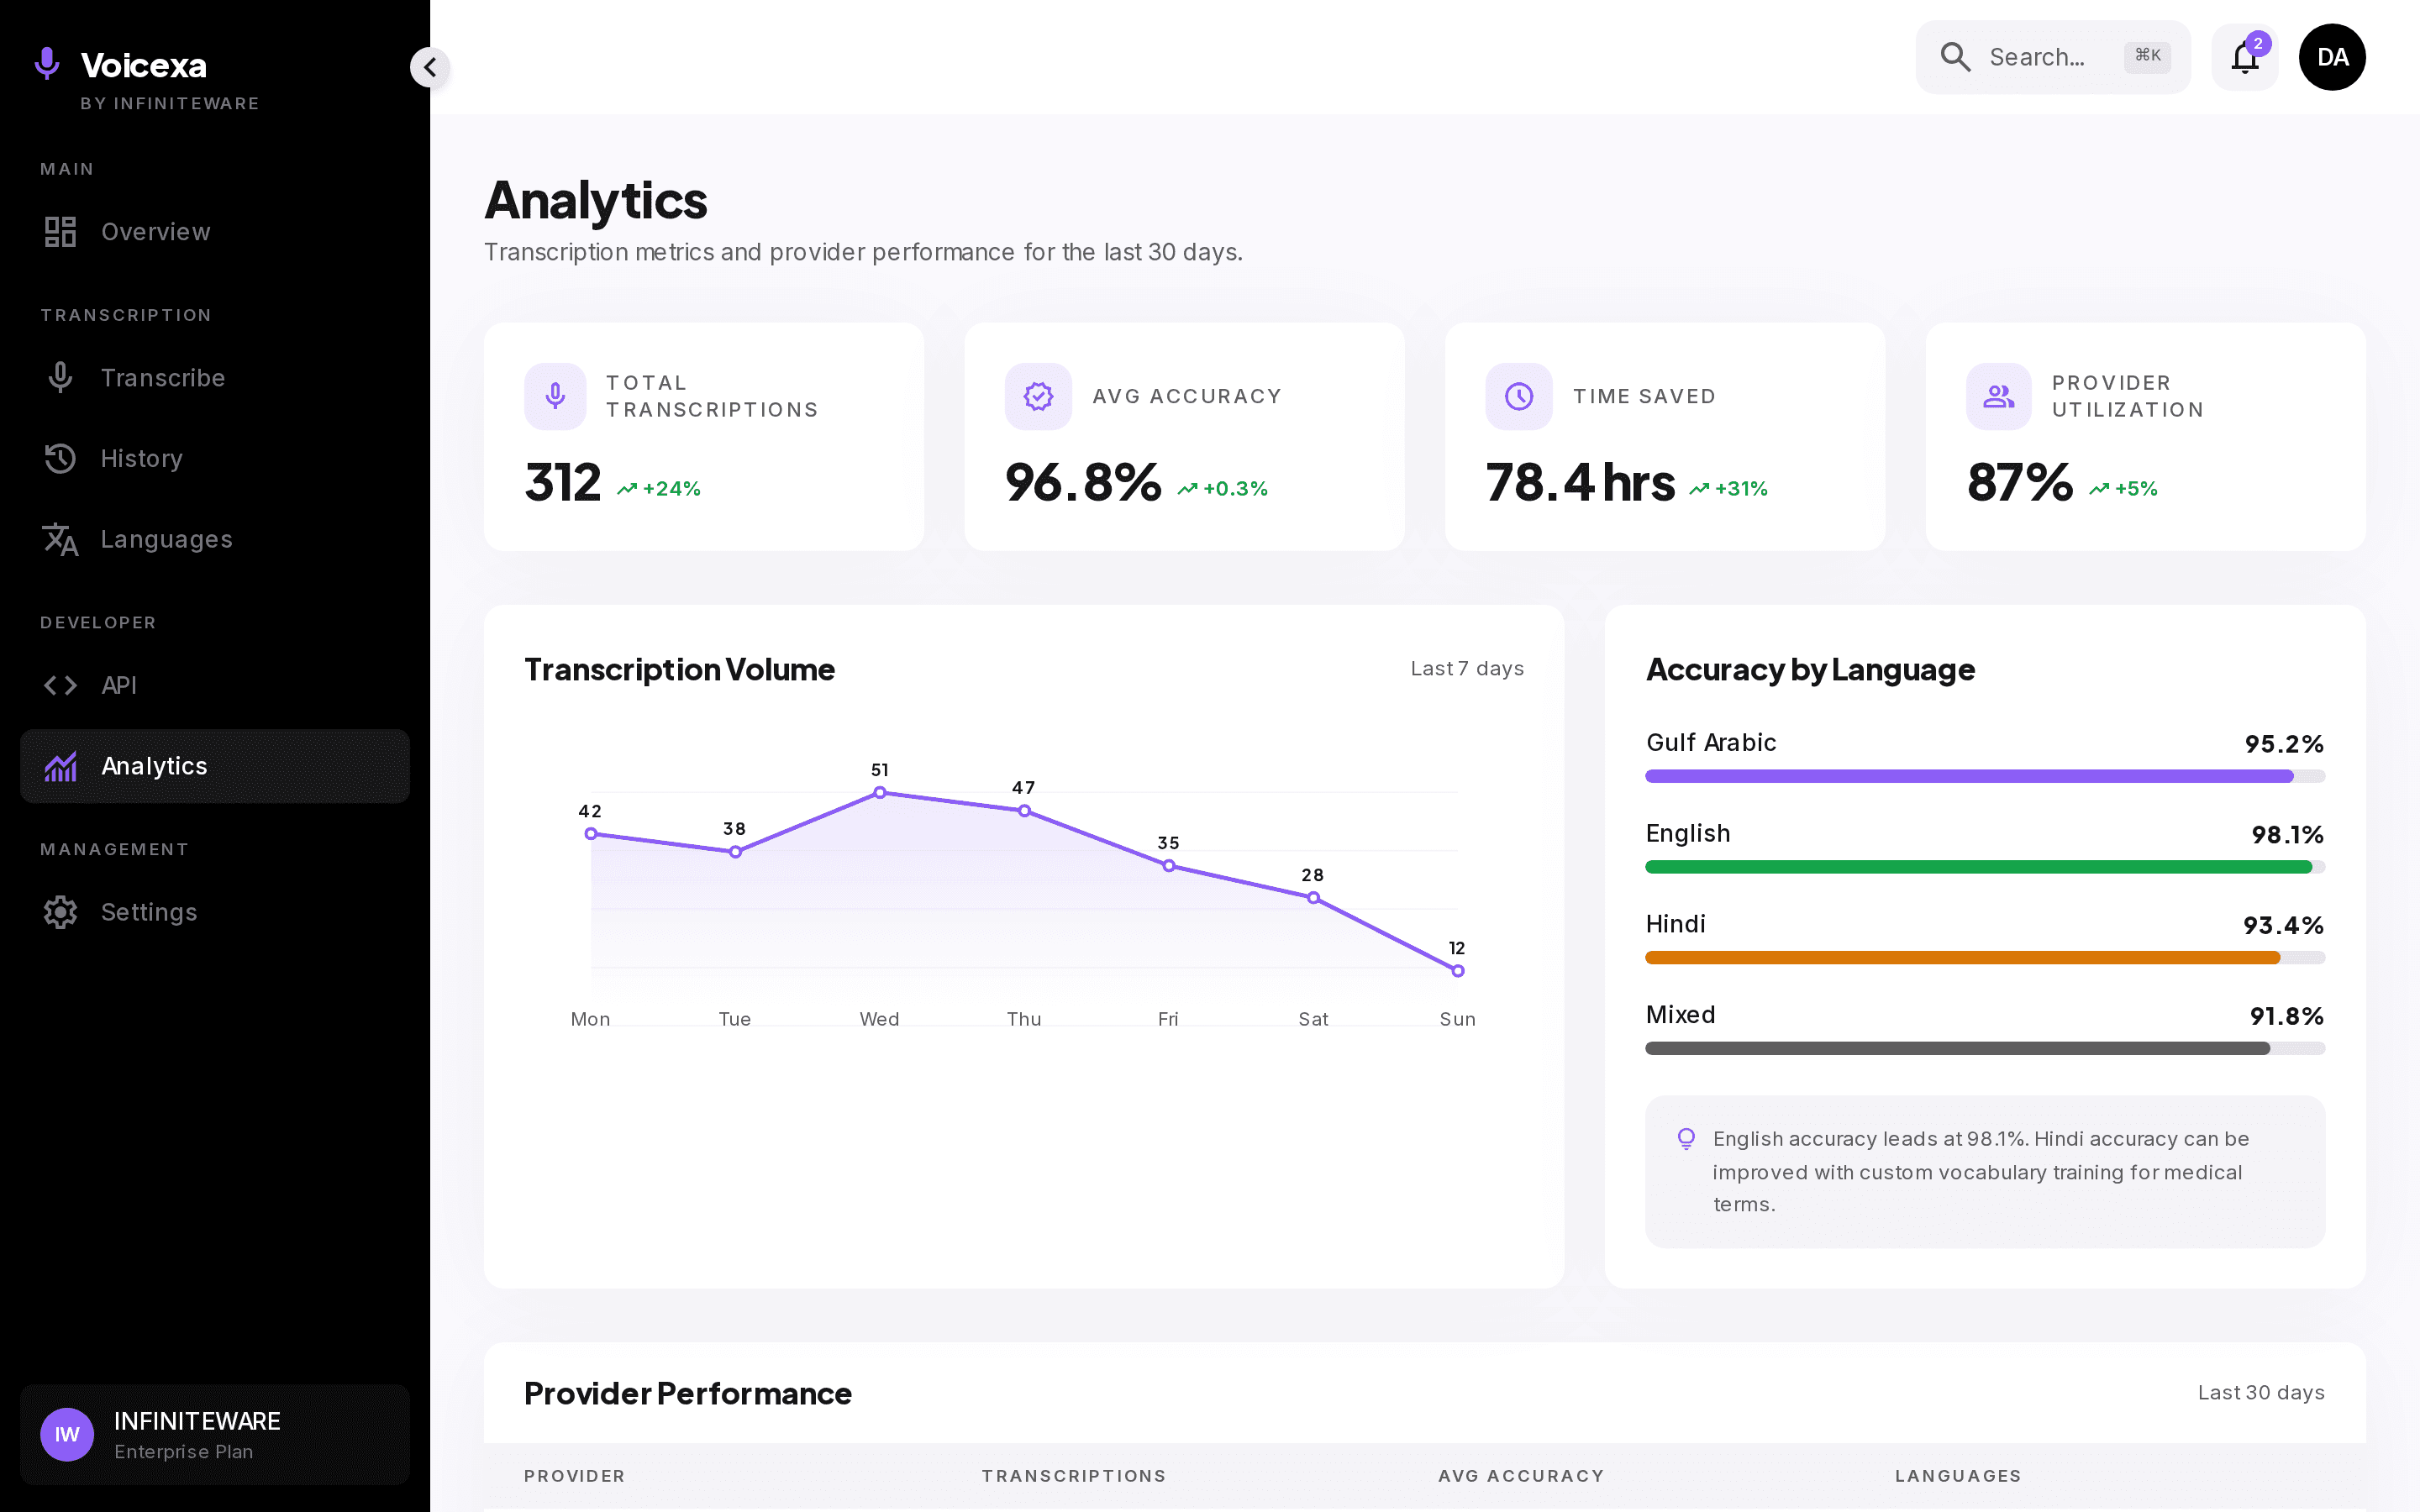The height and width of the screenshot is (1512, 2420).
Task: Click the English green accuracy bar
Action: click(1978, 867)
